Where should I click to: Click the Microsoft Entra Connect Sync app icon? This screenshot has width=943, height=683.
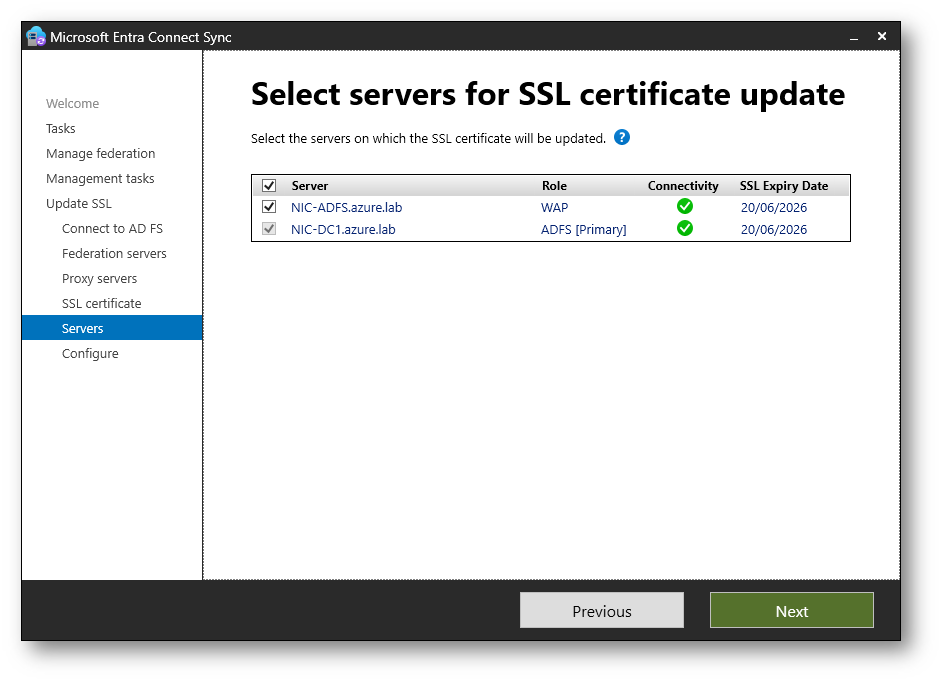click(x=36, y=37)
